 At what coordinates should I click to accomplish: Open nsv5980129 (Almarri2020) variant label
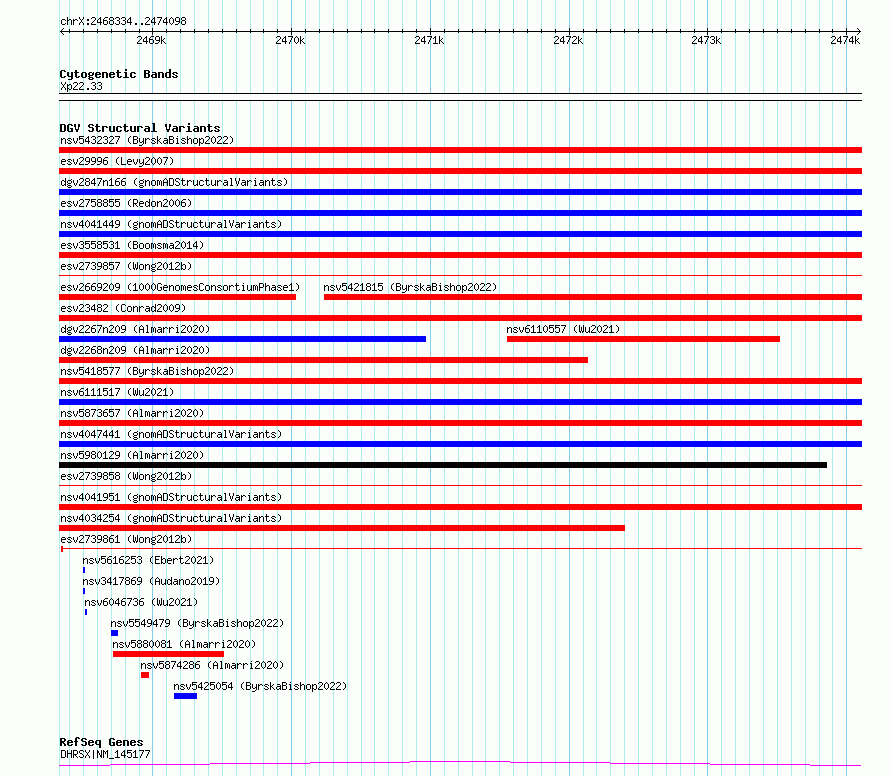132,455
